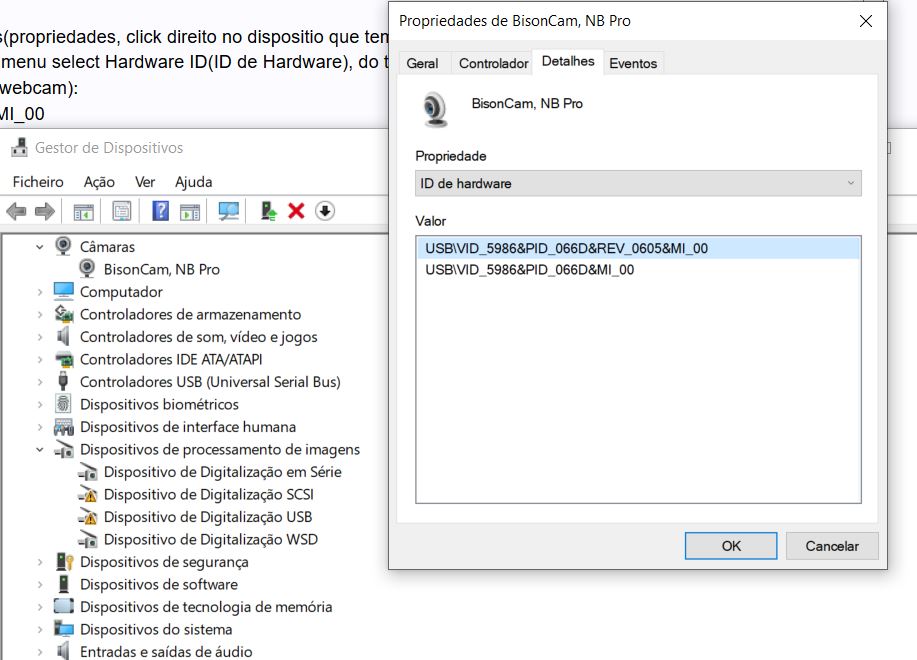Collapse Dispositivos de processamento de imagens node
The width and height of the screenshot is (917, 660).
40,450
